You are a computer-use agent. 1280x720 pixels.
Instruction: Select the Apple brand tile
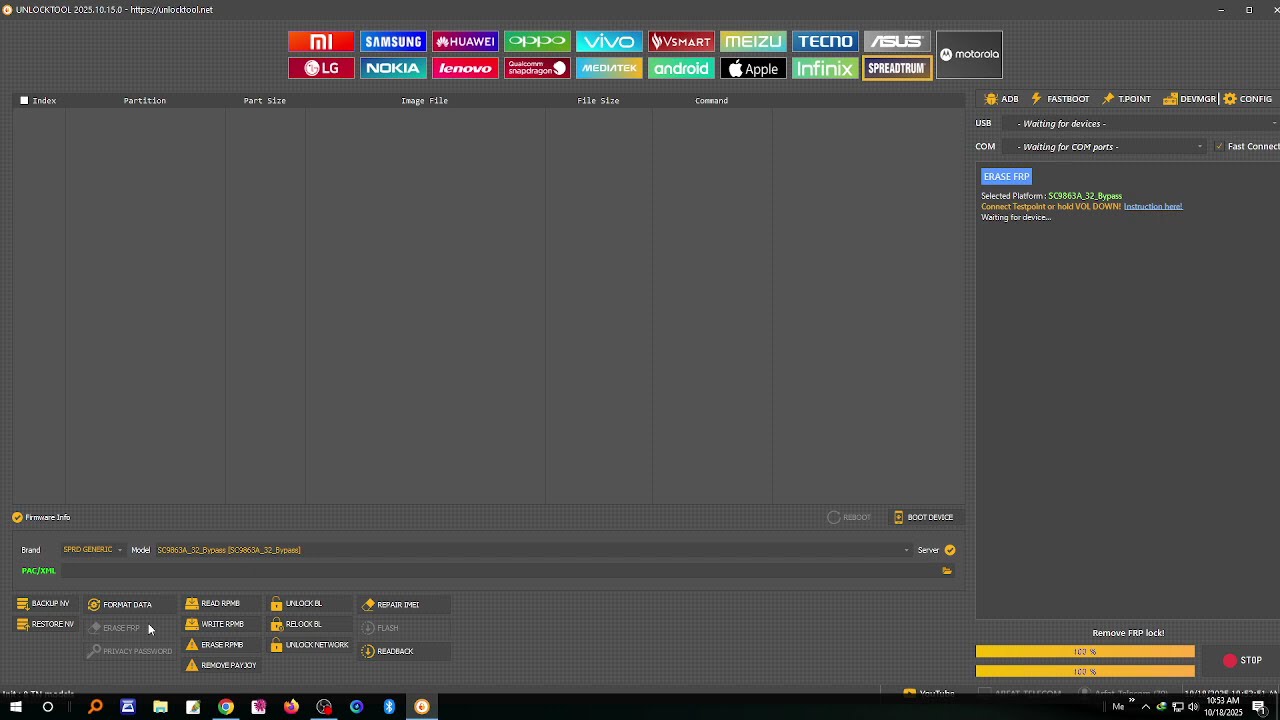[753, 68]
